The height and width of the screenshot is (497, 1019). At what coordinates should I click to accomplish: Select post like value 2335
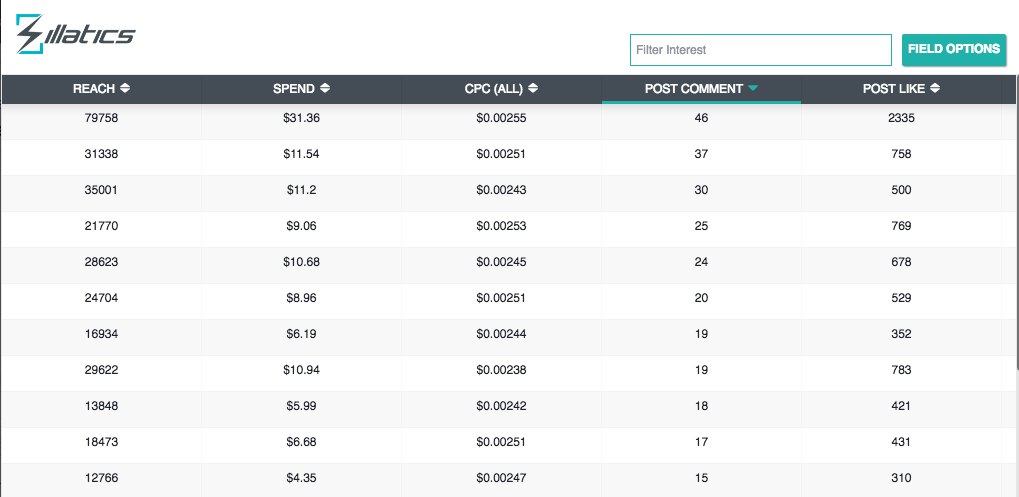click(901, 118)
